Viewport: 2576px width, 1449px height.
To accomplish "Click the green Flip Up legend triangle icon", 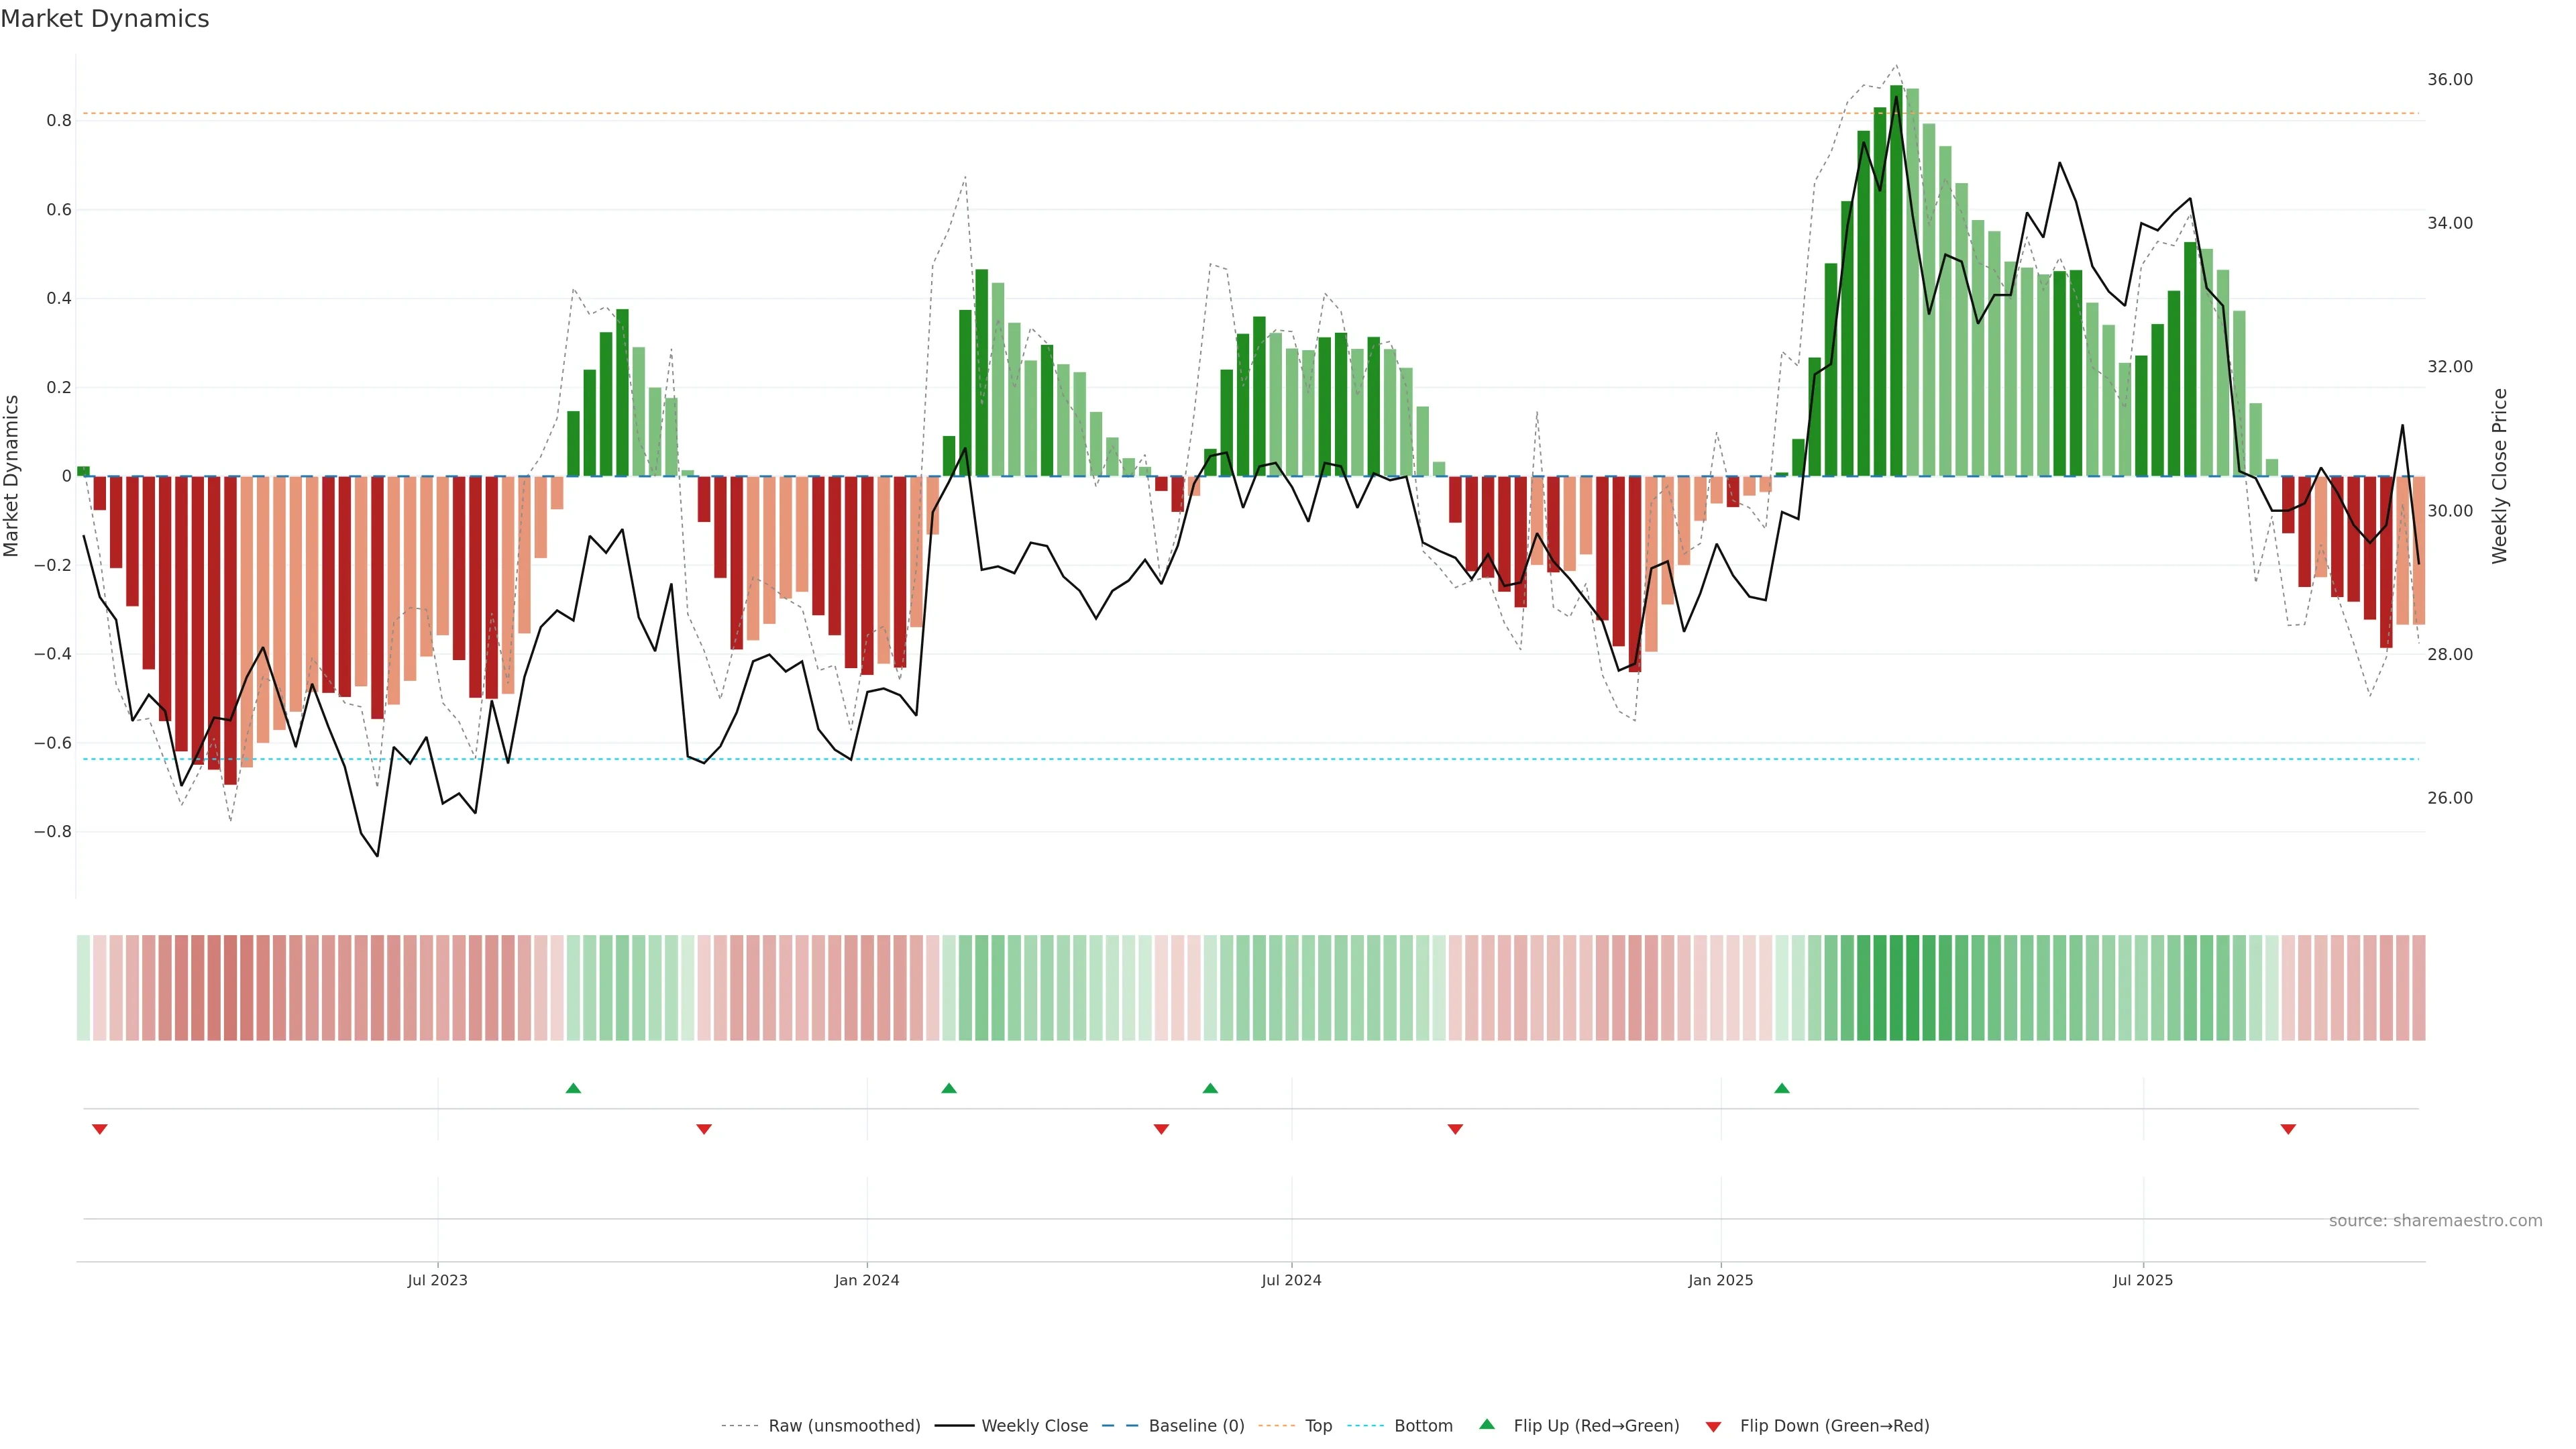I will pos(1487,1424).
